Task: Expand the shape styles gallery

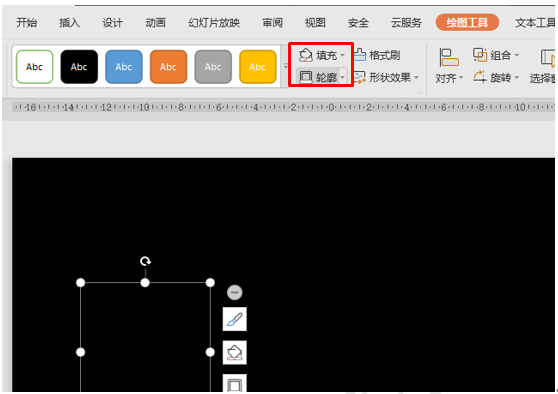Action: (x=285, y=66)
